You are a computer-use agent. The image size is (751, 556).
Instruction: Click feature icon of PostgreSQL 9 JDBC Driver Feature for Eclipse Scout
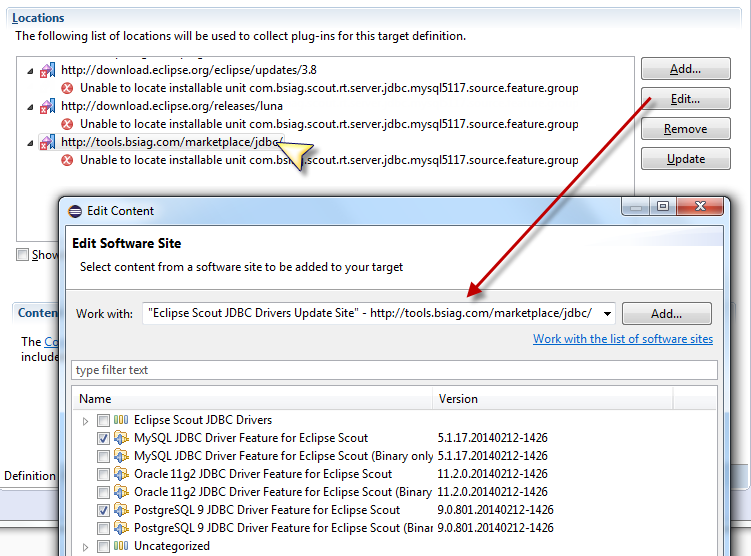(121, 510)
